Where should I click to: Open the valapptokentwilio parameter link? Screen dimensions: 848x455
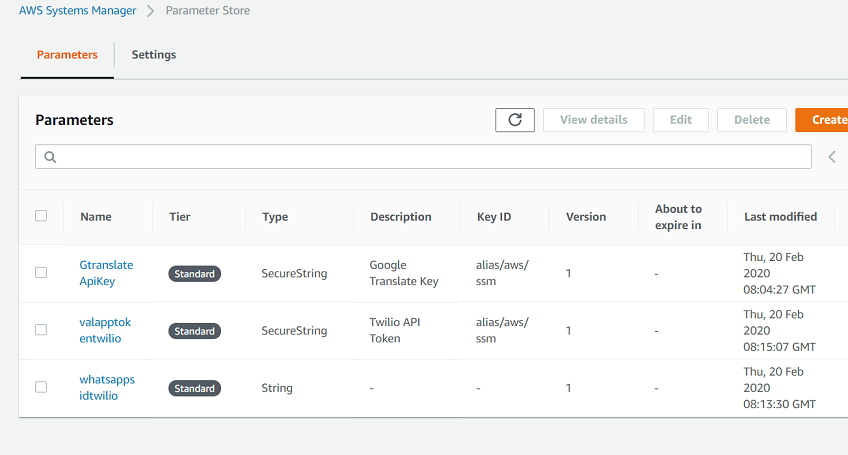click(x=105, y=330)
